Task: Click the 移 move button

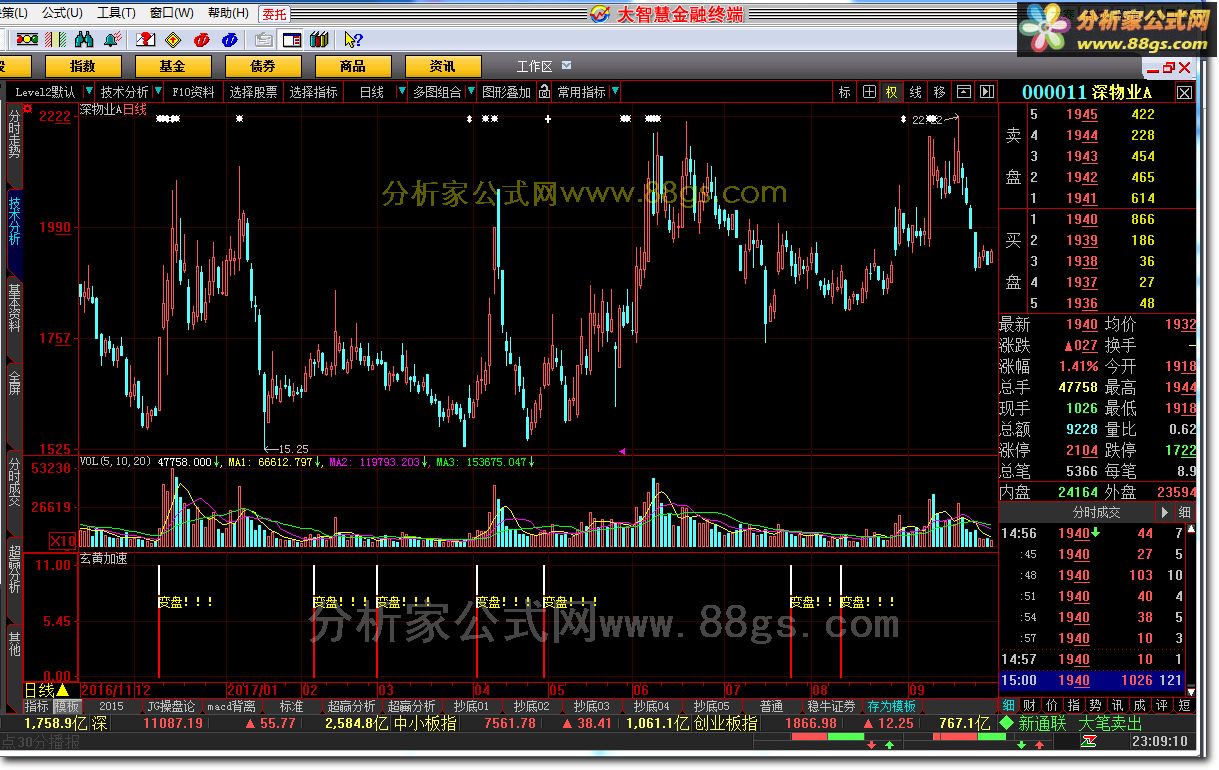Action: 940,92
